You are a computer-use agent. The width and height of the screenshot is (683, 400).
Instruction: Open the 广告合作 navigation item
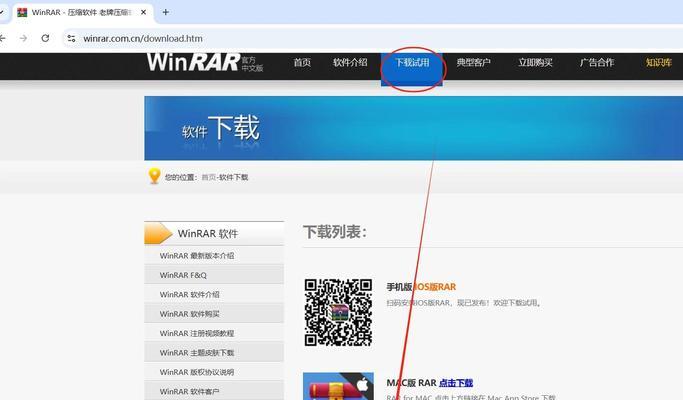597,62
